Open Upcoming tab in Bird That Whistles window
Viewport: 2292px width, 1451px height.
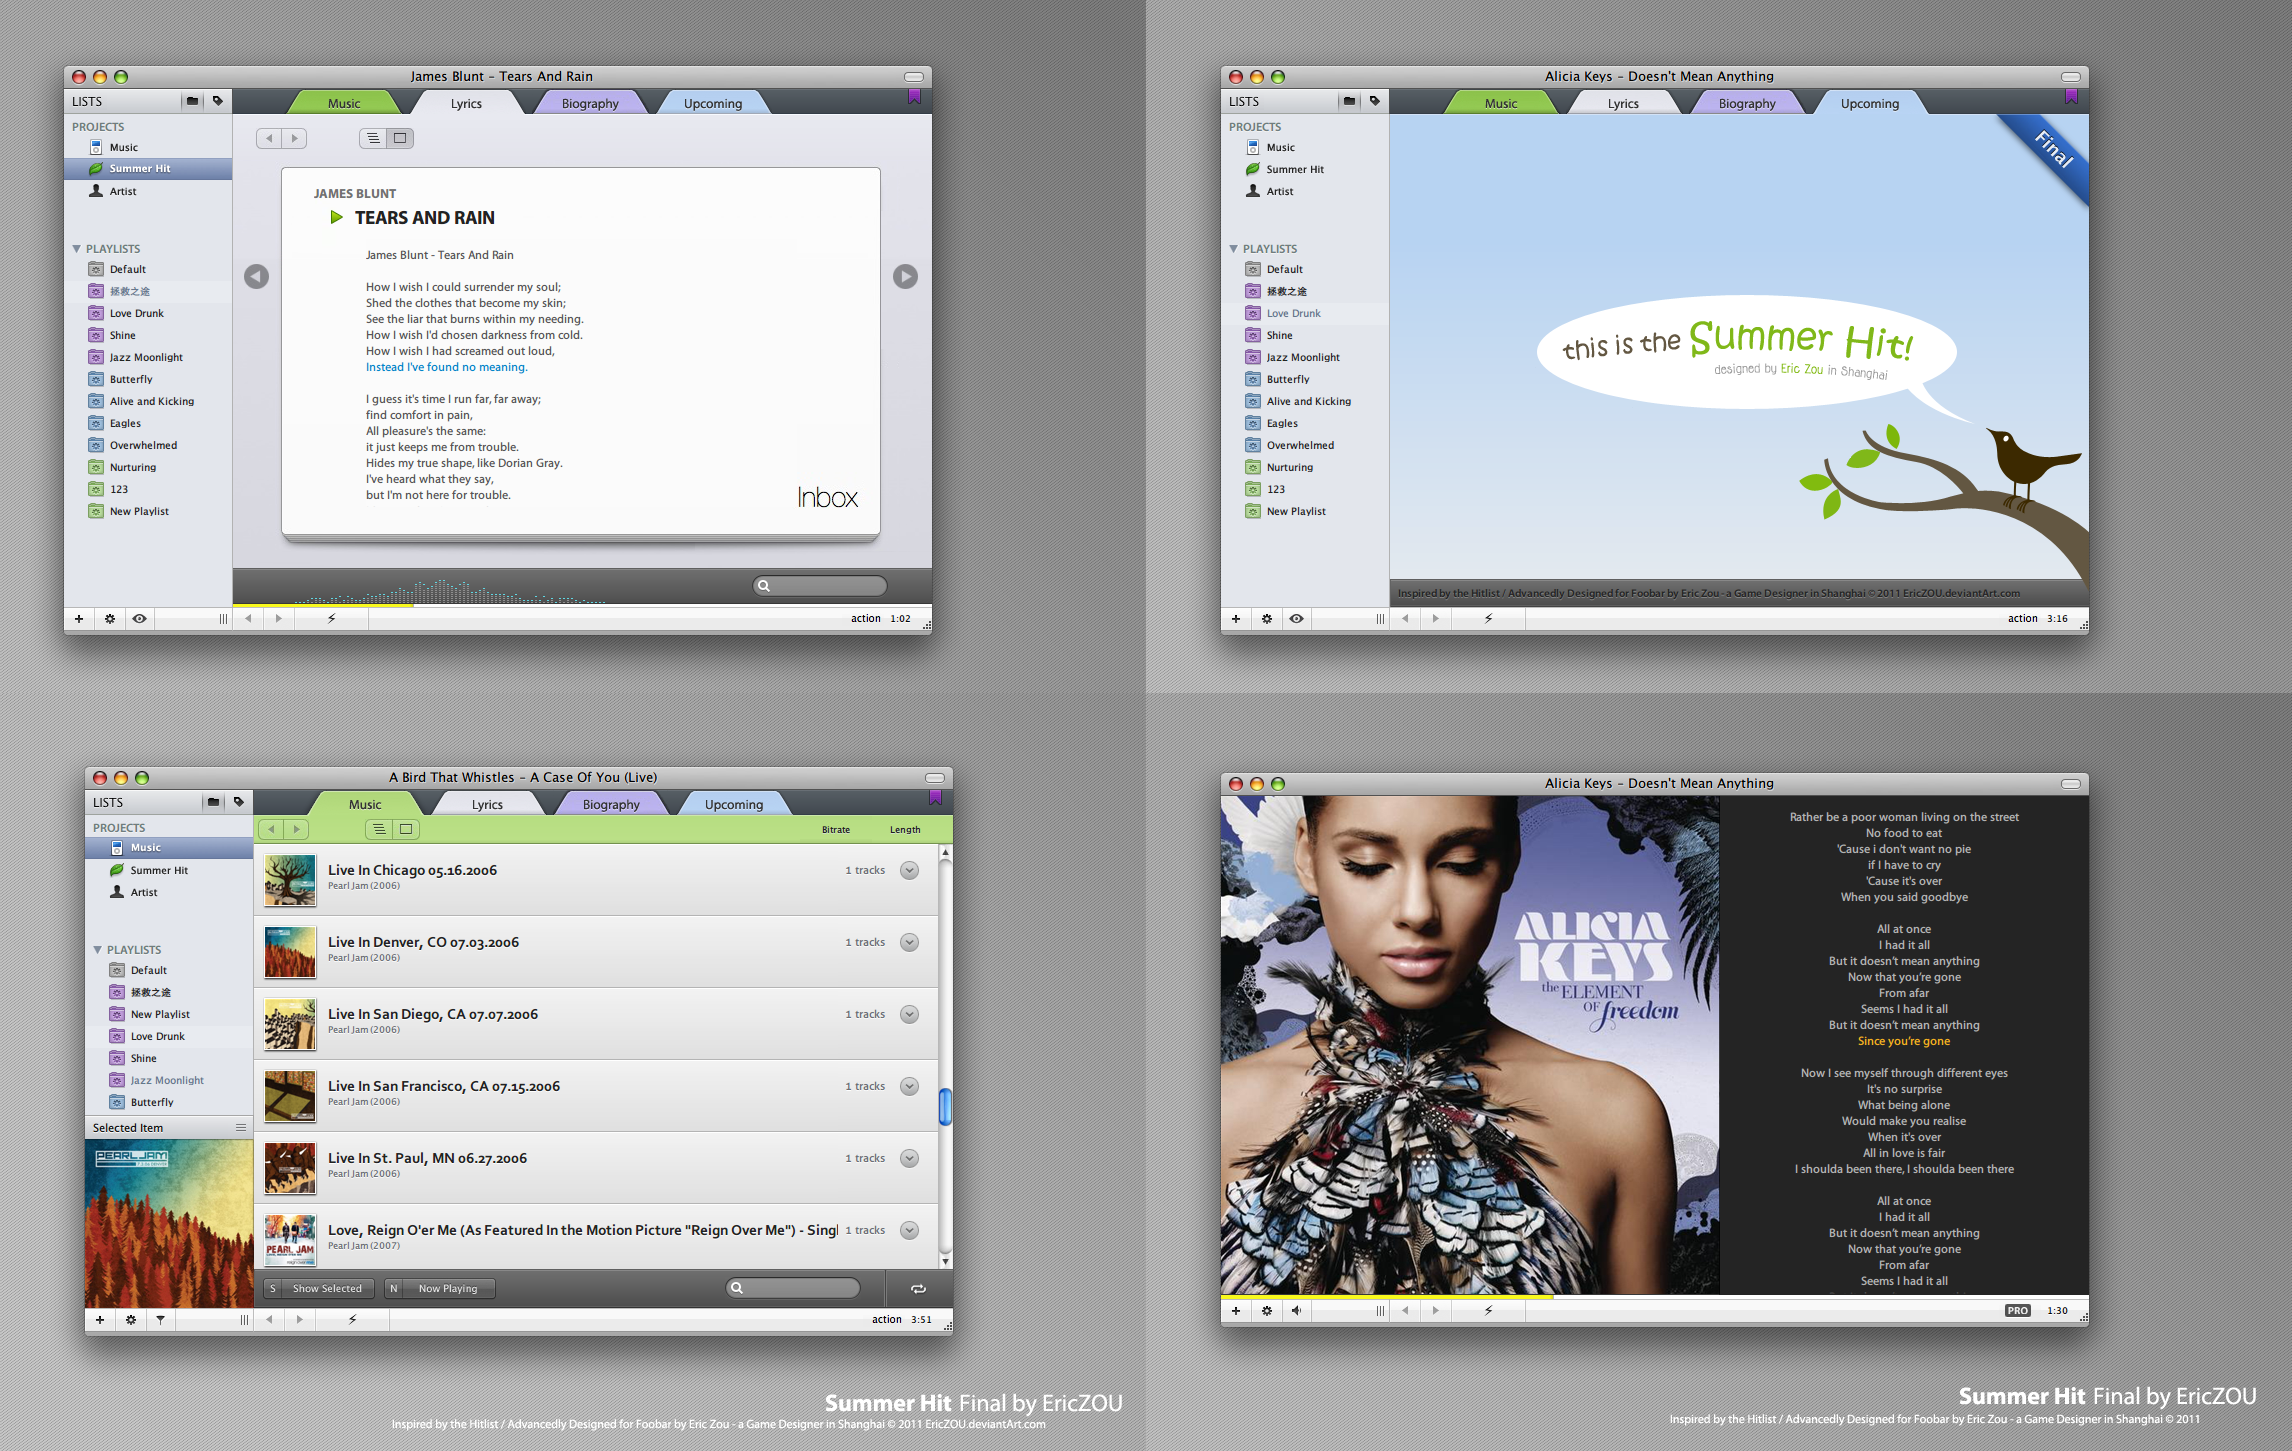click(x=734, y=804)
